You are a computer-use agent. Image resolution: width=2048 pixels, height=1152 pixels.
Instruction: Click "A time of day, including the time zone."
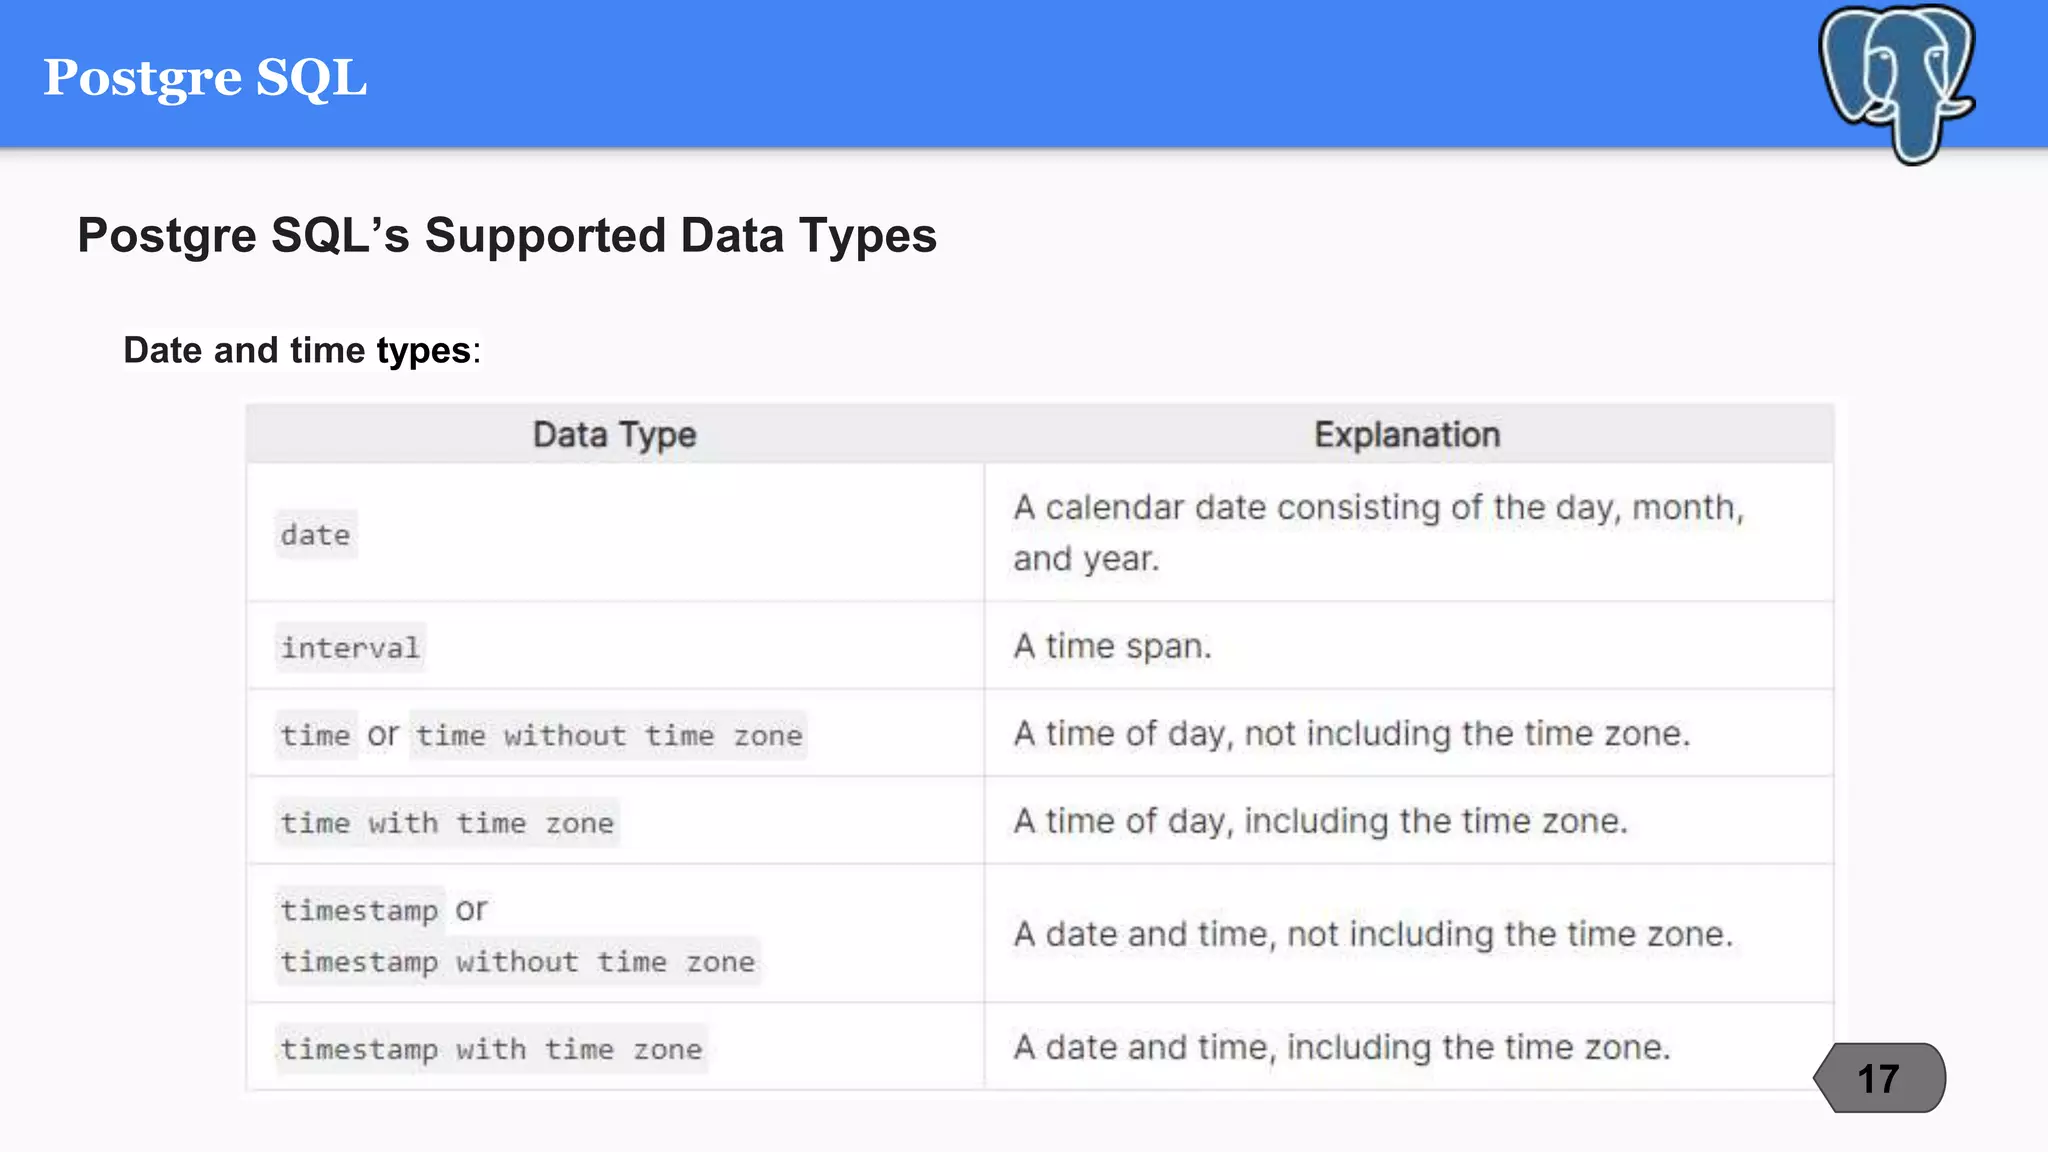(1320, 822)
